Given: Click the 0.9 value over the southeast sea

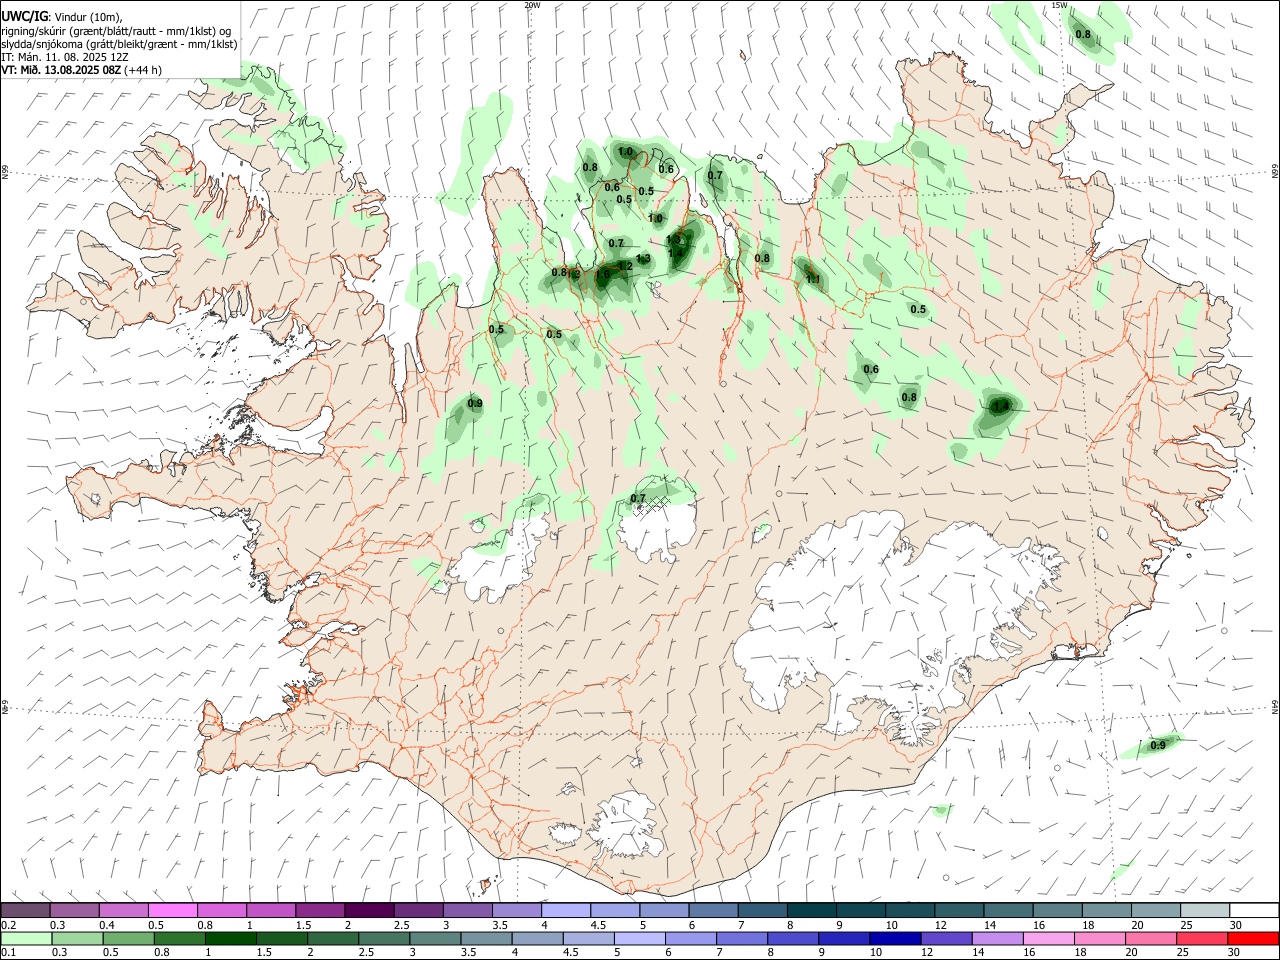Looking at the screenshot, I should coord(1158,745).
